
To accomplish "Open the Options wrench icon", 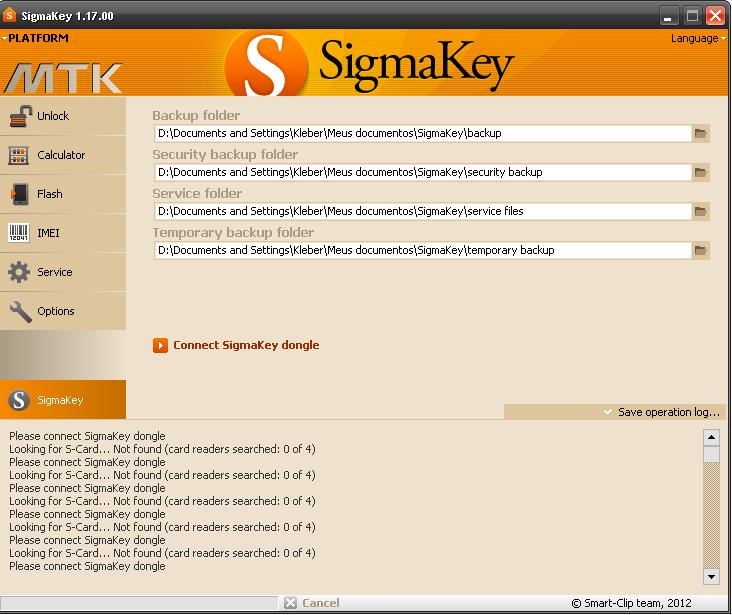I will coord(21,311).
